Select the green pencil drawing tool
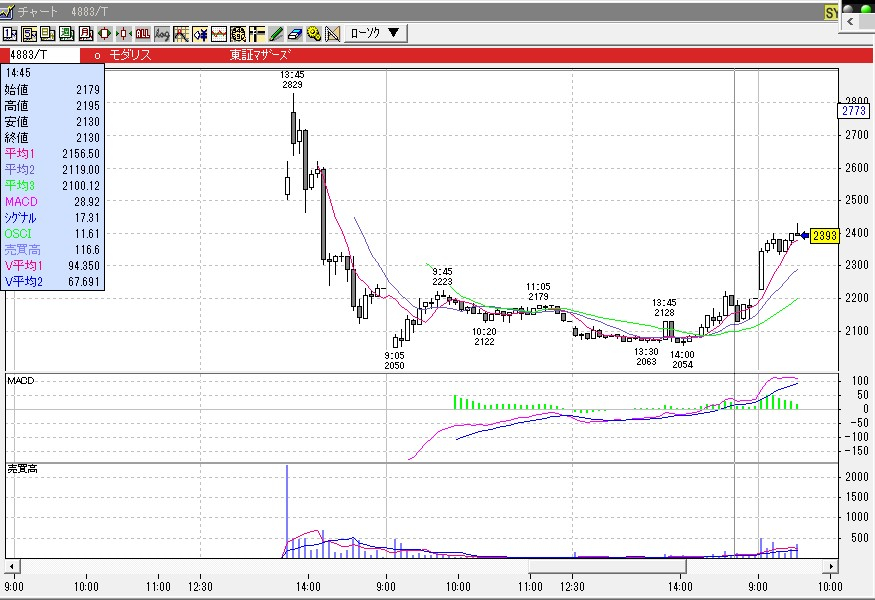The image size is (875, 600). (x=276, y=34)
